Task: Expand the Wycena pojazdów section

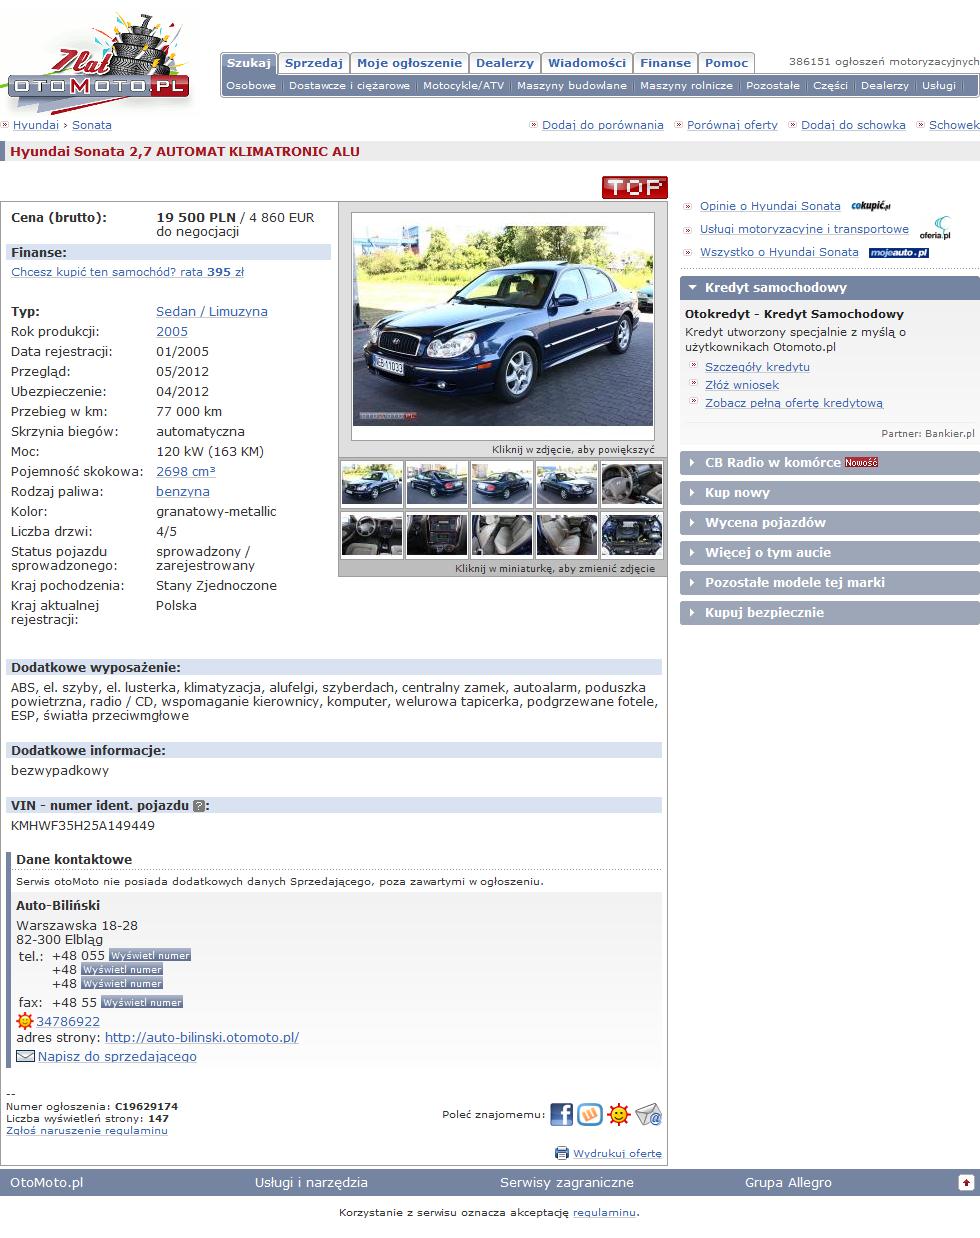Action: pos(830,522)
